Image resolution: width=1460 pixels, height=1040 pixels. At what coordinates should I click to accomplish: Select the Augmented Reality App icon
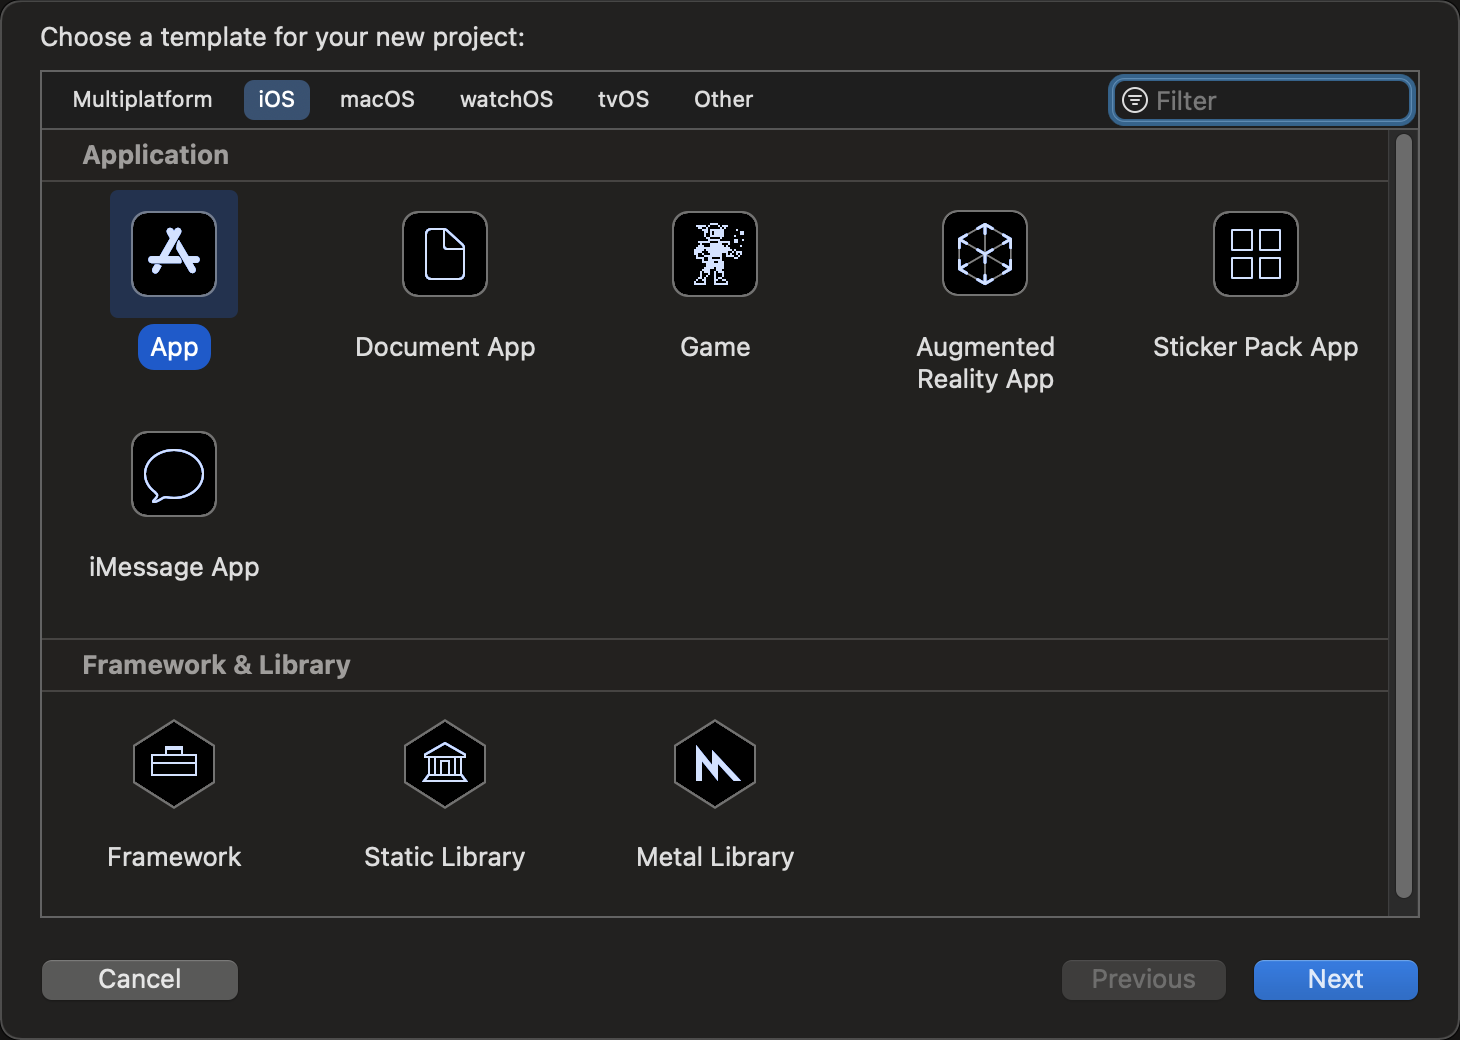pos(985,254)
